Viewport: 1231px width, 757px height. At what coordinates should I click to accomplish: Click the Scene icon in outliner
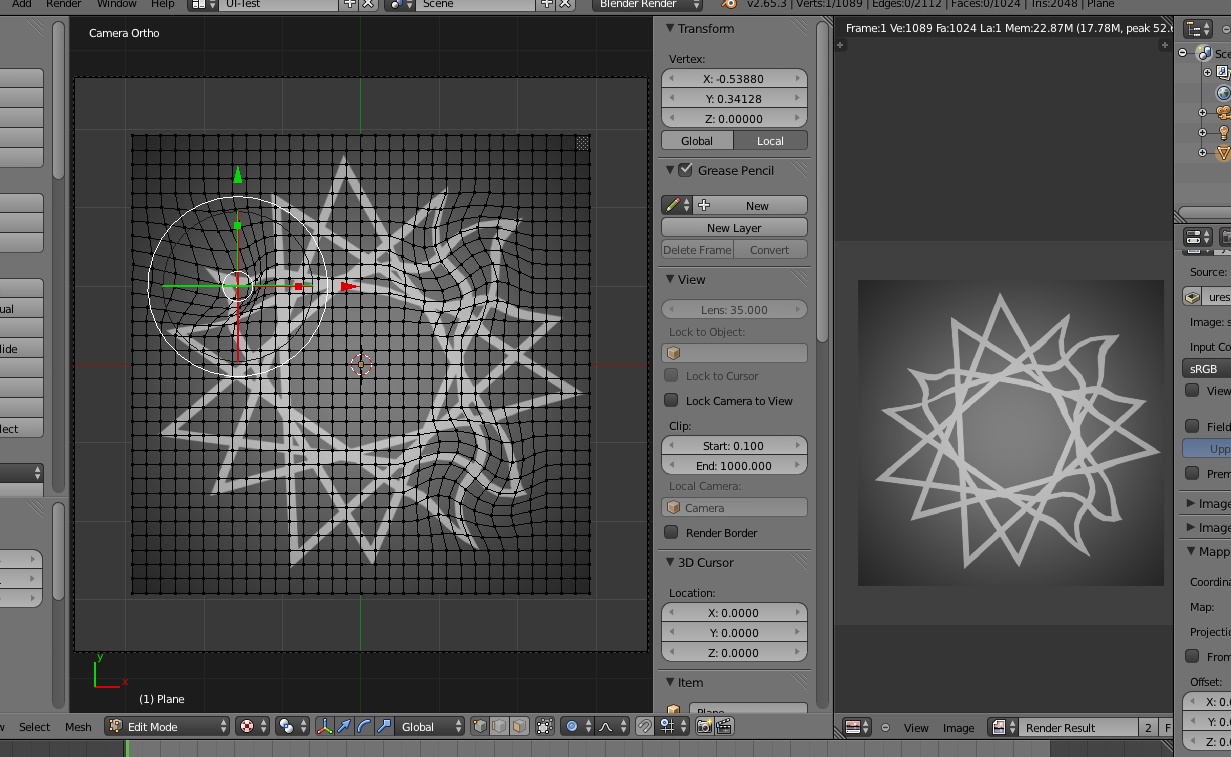point(1204,54)
